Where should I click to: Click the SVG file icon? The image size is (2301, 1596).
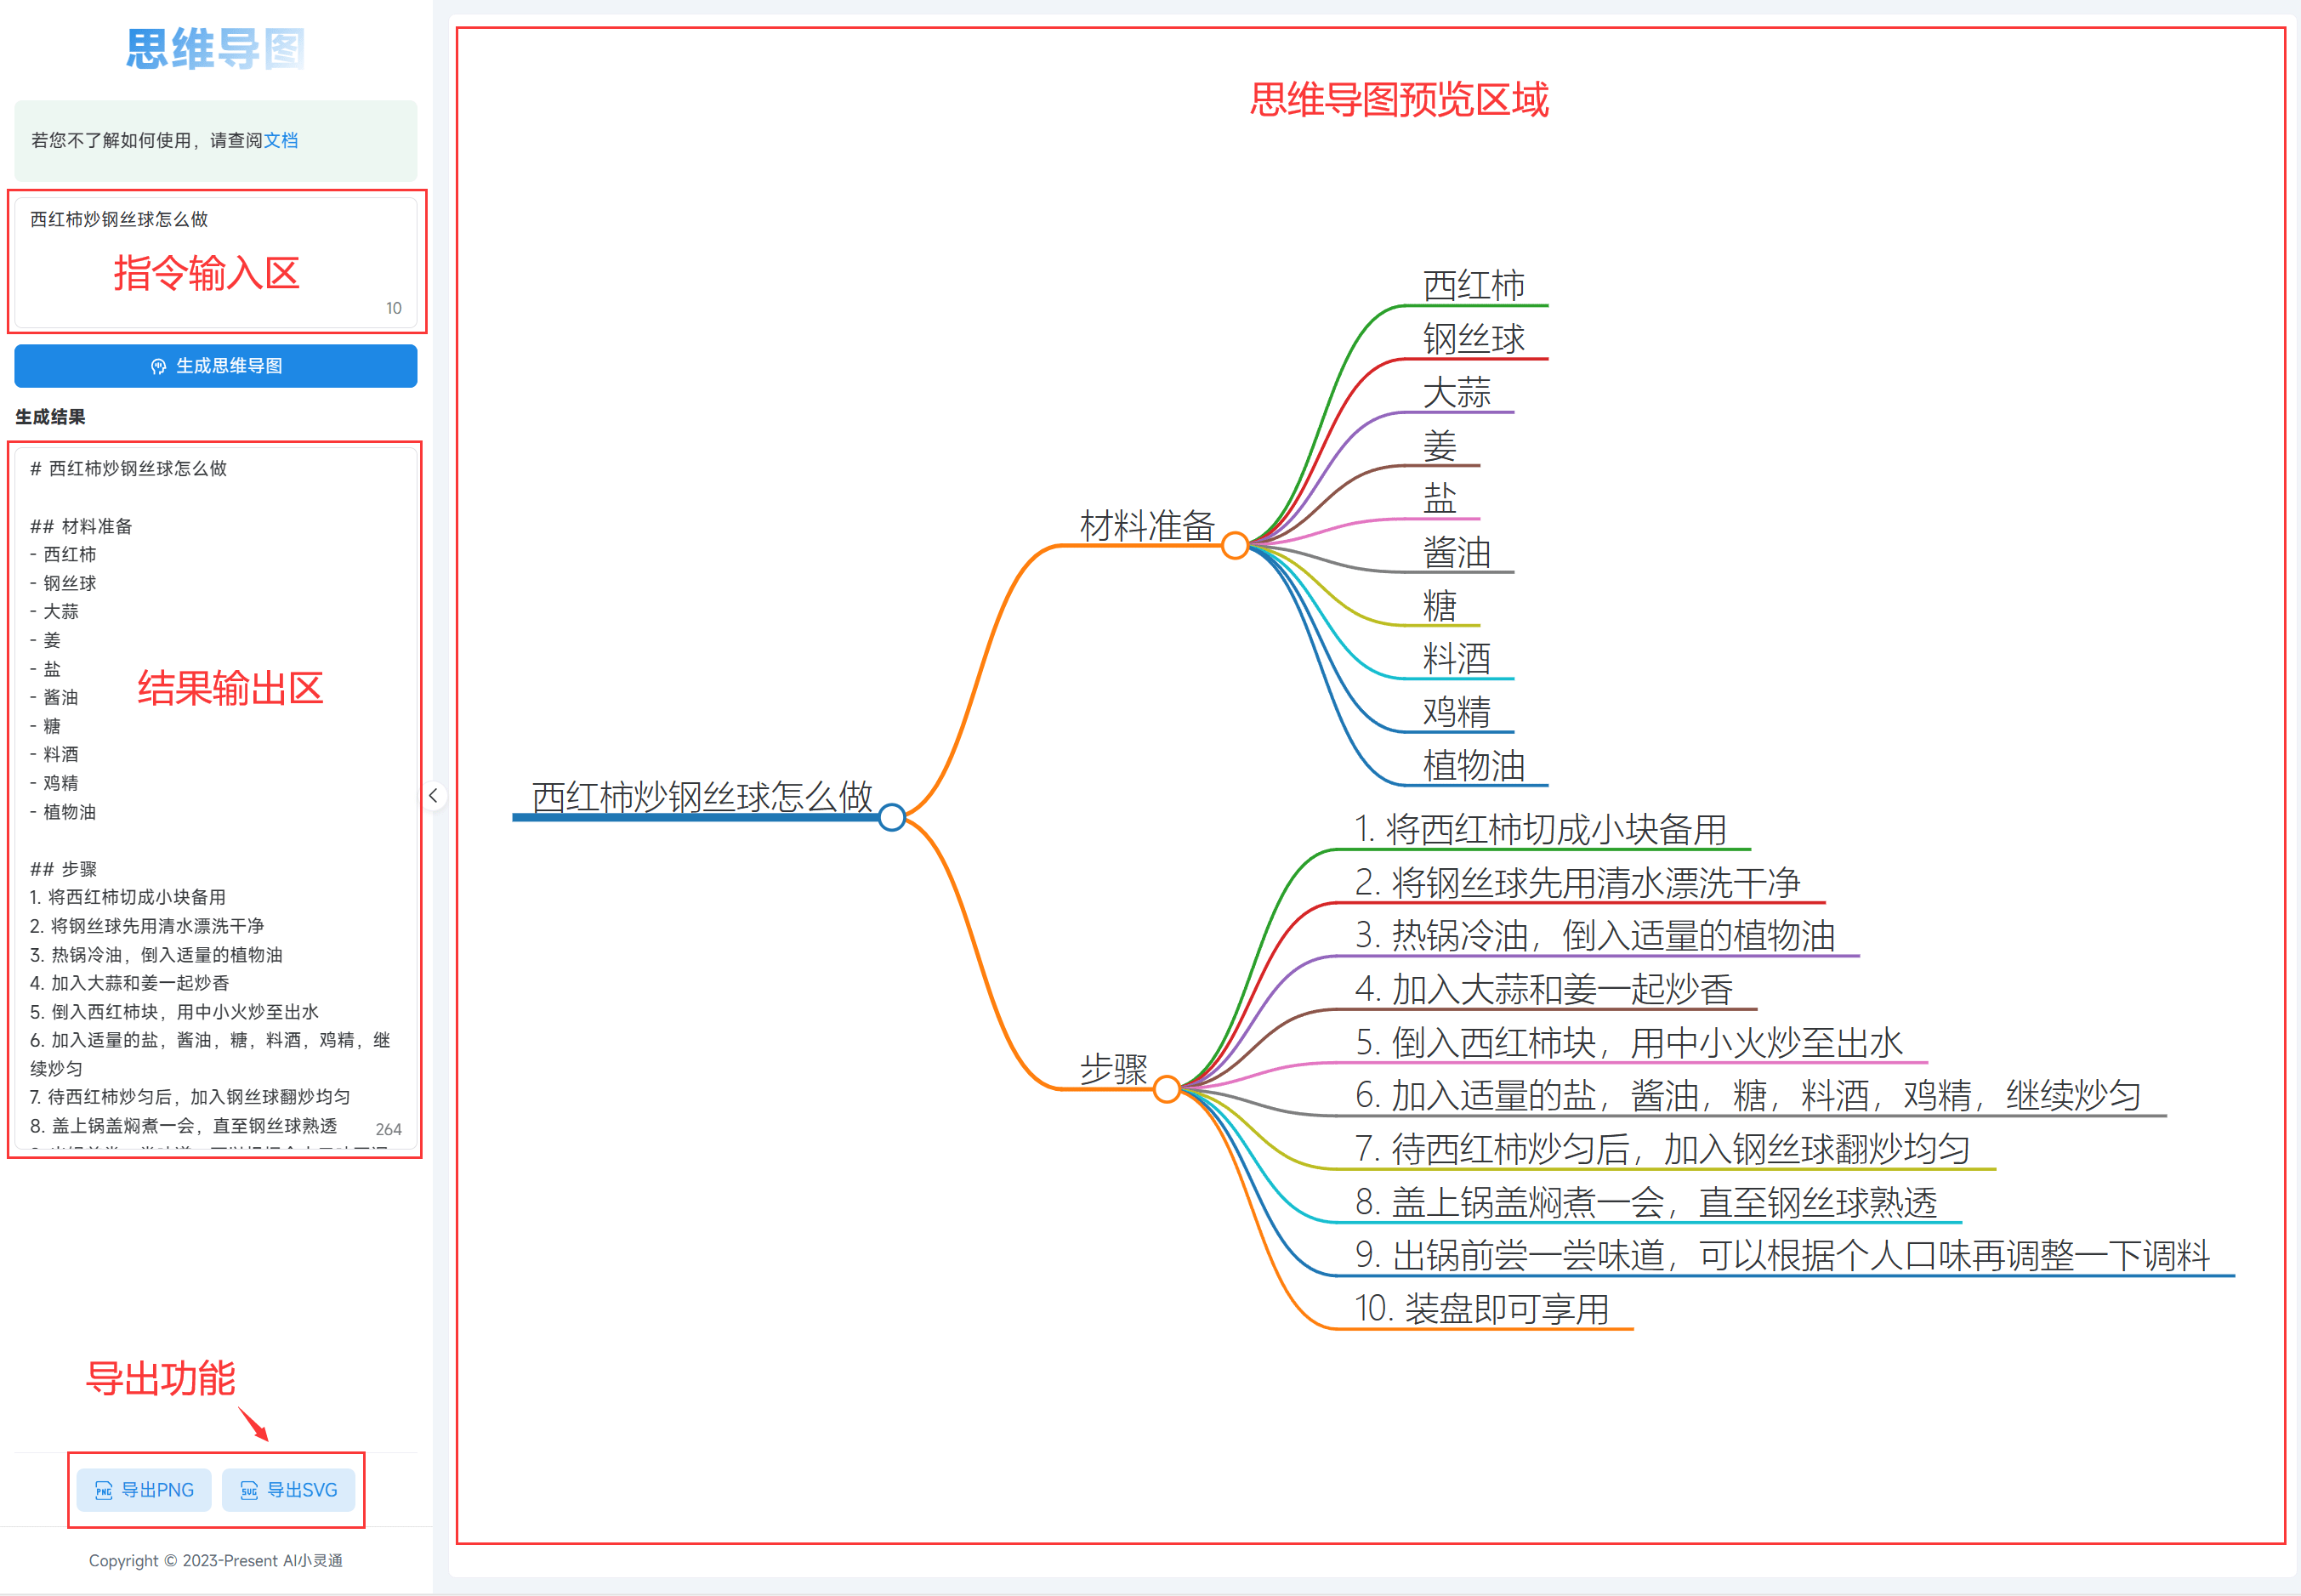coord(249,1490)
